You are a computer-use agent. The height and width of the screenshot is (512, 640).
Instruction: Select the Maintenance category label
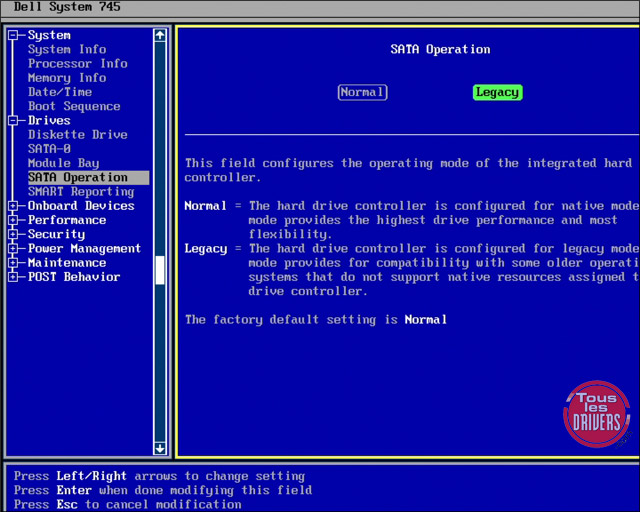pyautogui.click(x=67, y=263)
